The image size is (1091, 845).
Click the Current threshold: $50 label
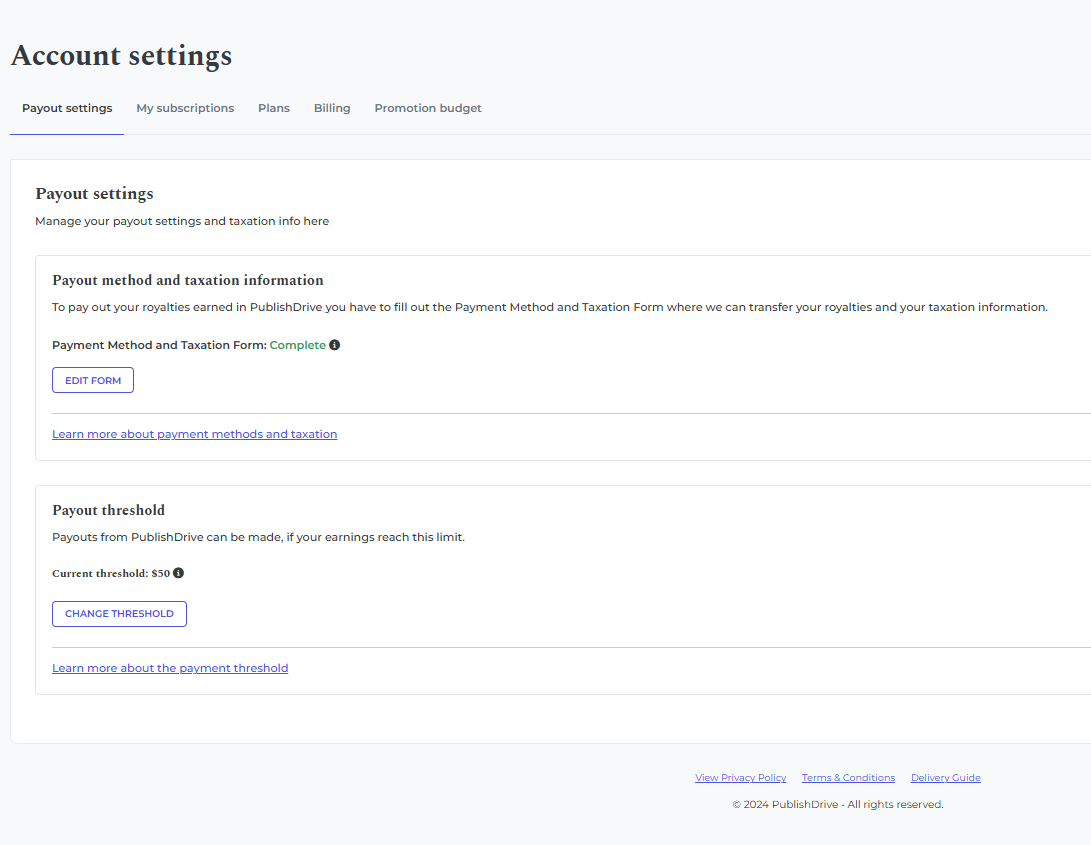click(x=110, y=573)
